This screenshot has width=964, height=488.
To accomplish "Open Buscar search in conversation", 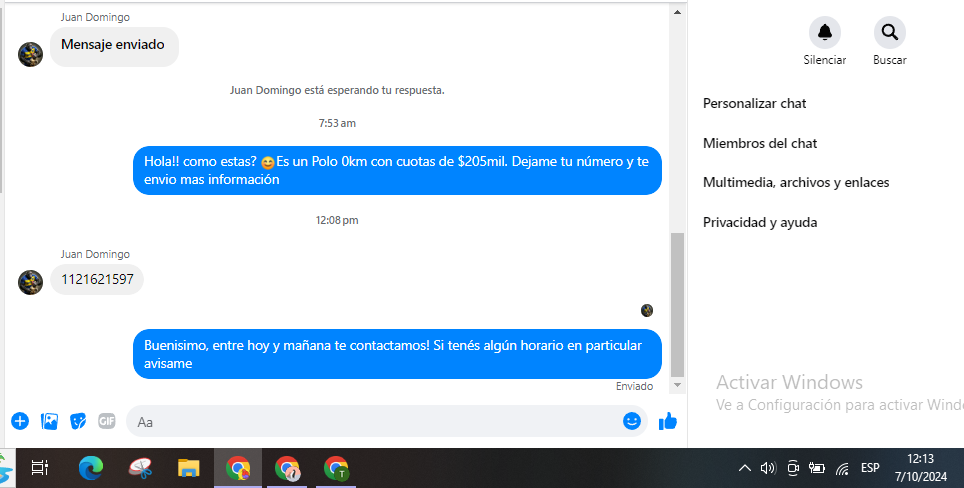I will point(889,33).
